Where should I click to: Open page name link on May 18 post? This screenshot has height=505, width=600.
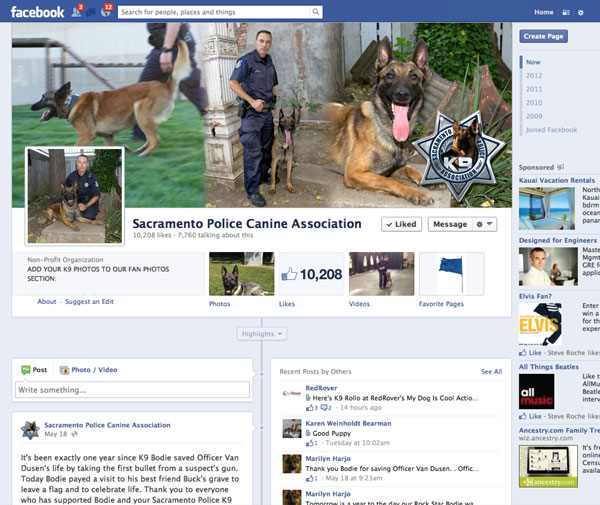click(x=108, y=425)
